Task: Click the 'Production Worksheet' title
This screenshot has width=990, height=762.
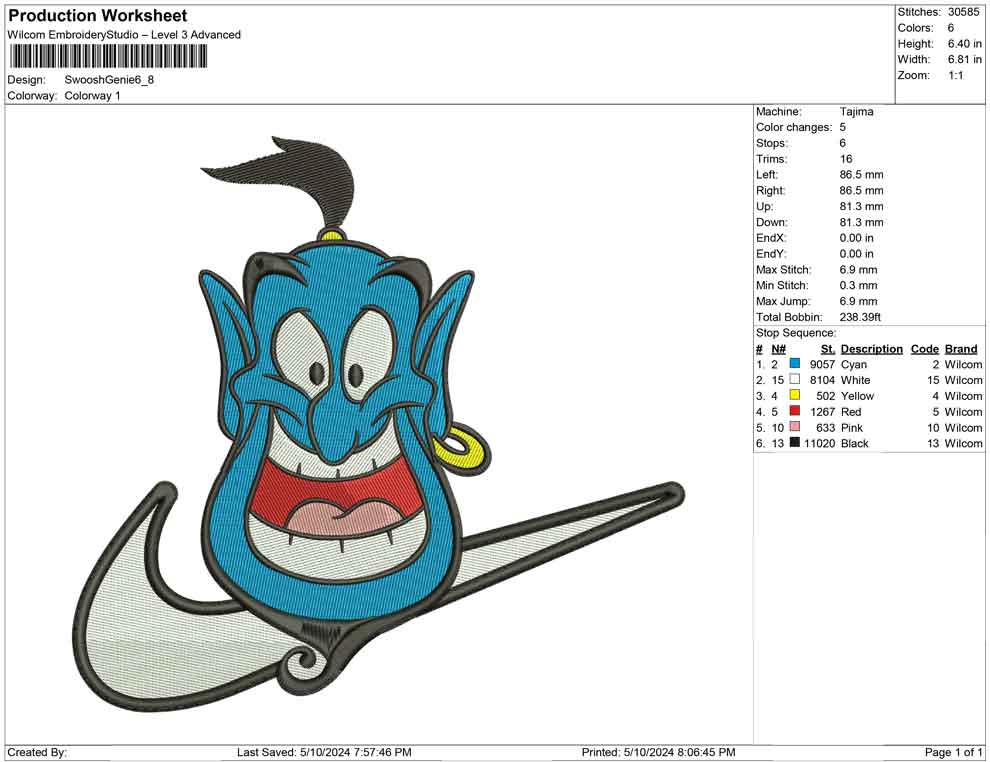Action: point(98,16)
